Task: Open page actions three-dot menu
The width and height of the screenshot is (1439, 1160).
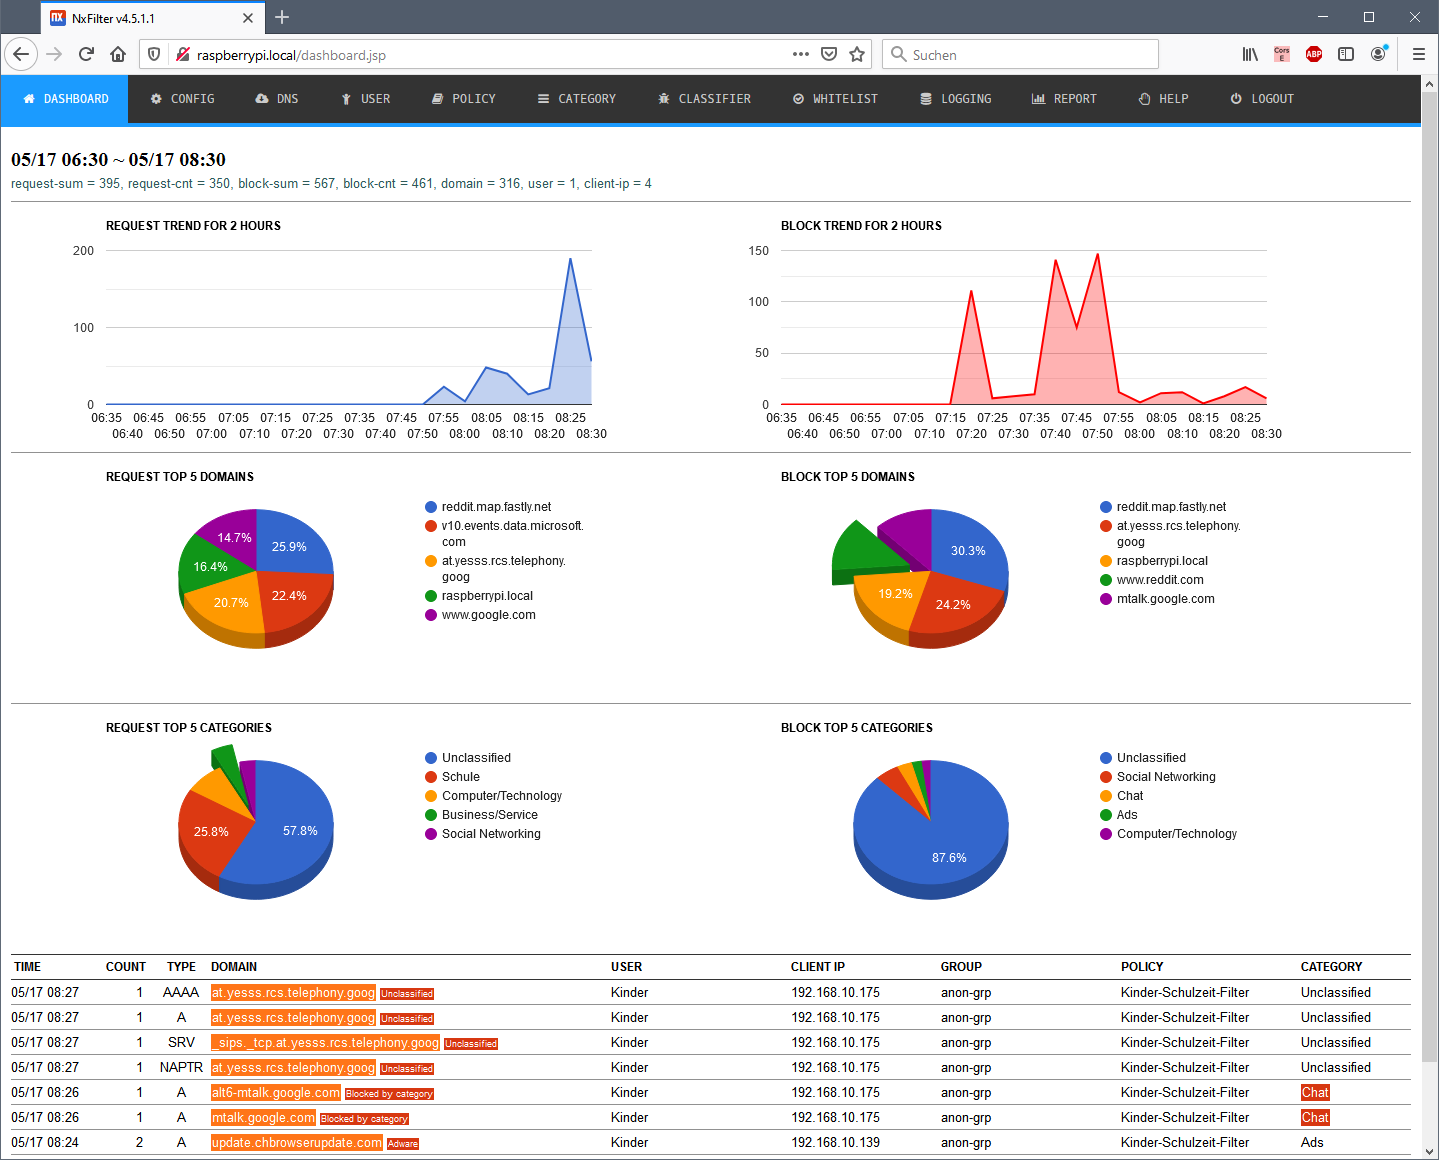Action: coord(801,54)
